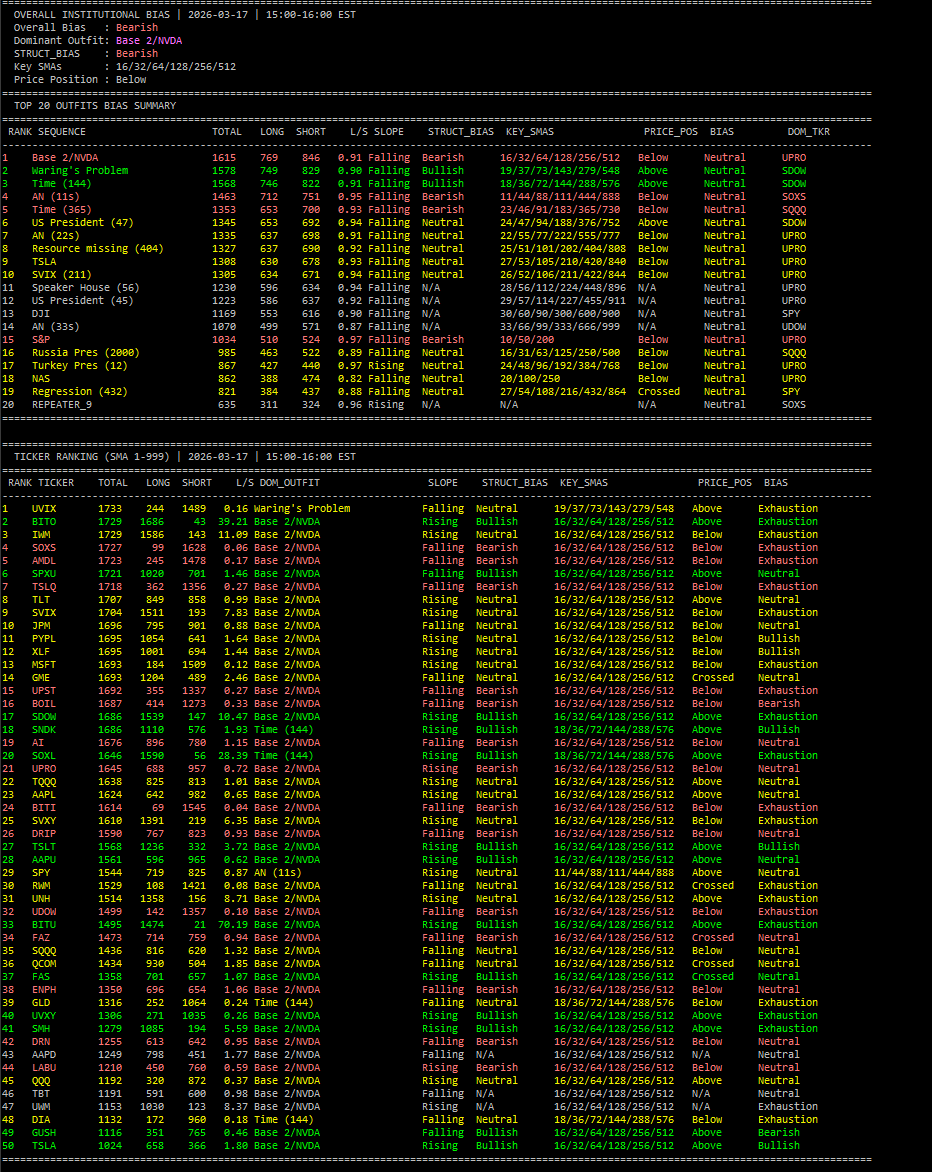
Task: Click the 'AAPL' ticker symbol
Action: tap(44, 795)
